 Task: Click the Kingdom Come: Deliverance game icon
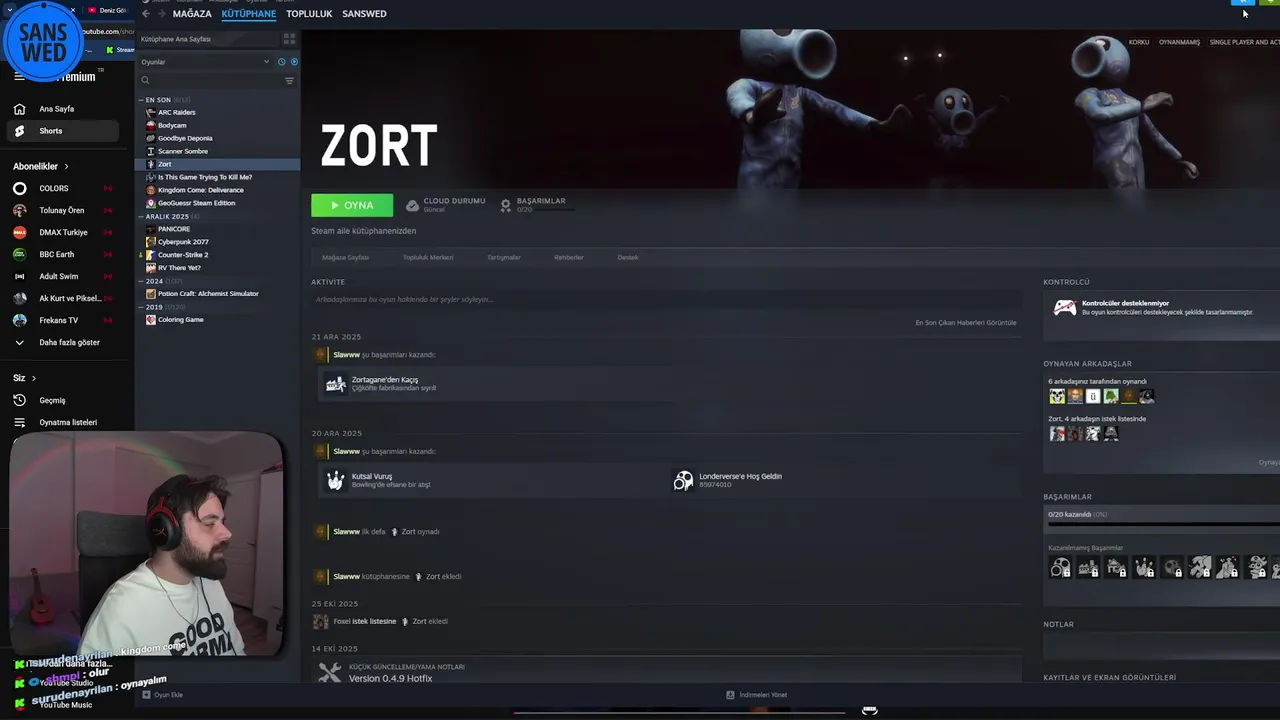click(x=151, y=190)
